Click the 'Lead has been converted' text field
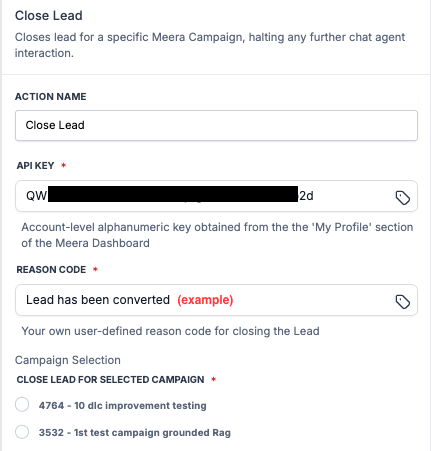Viewport: 431px width, 451px height. [216, 300]
